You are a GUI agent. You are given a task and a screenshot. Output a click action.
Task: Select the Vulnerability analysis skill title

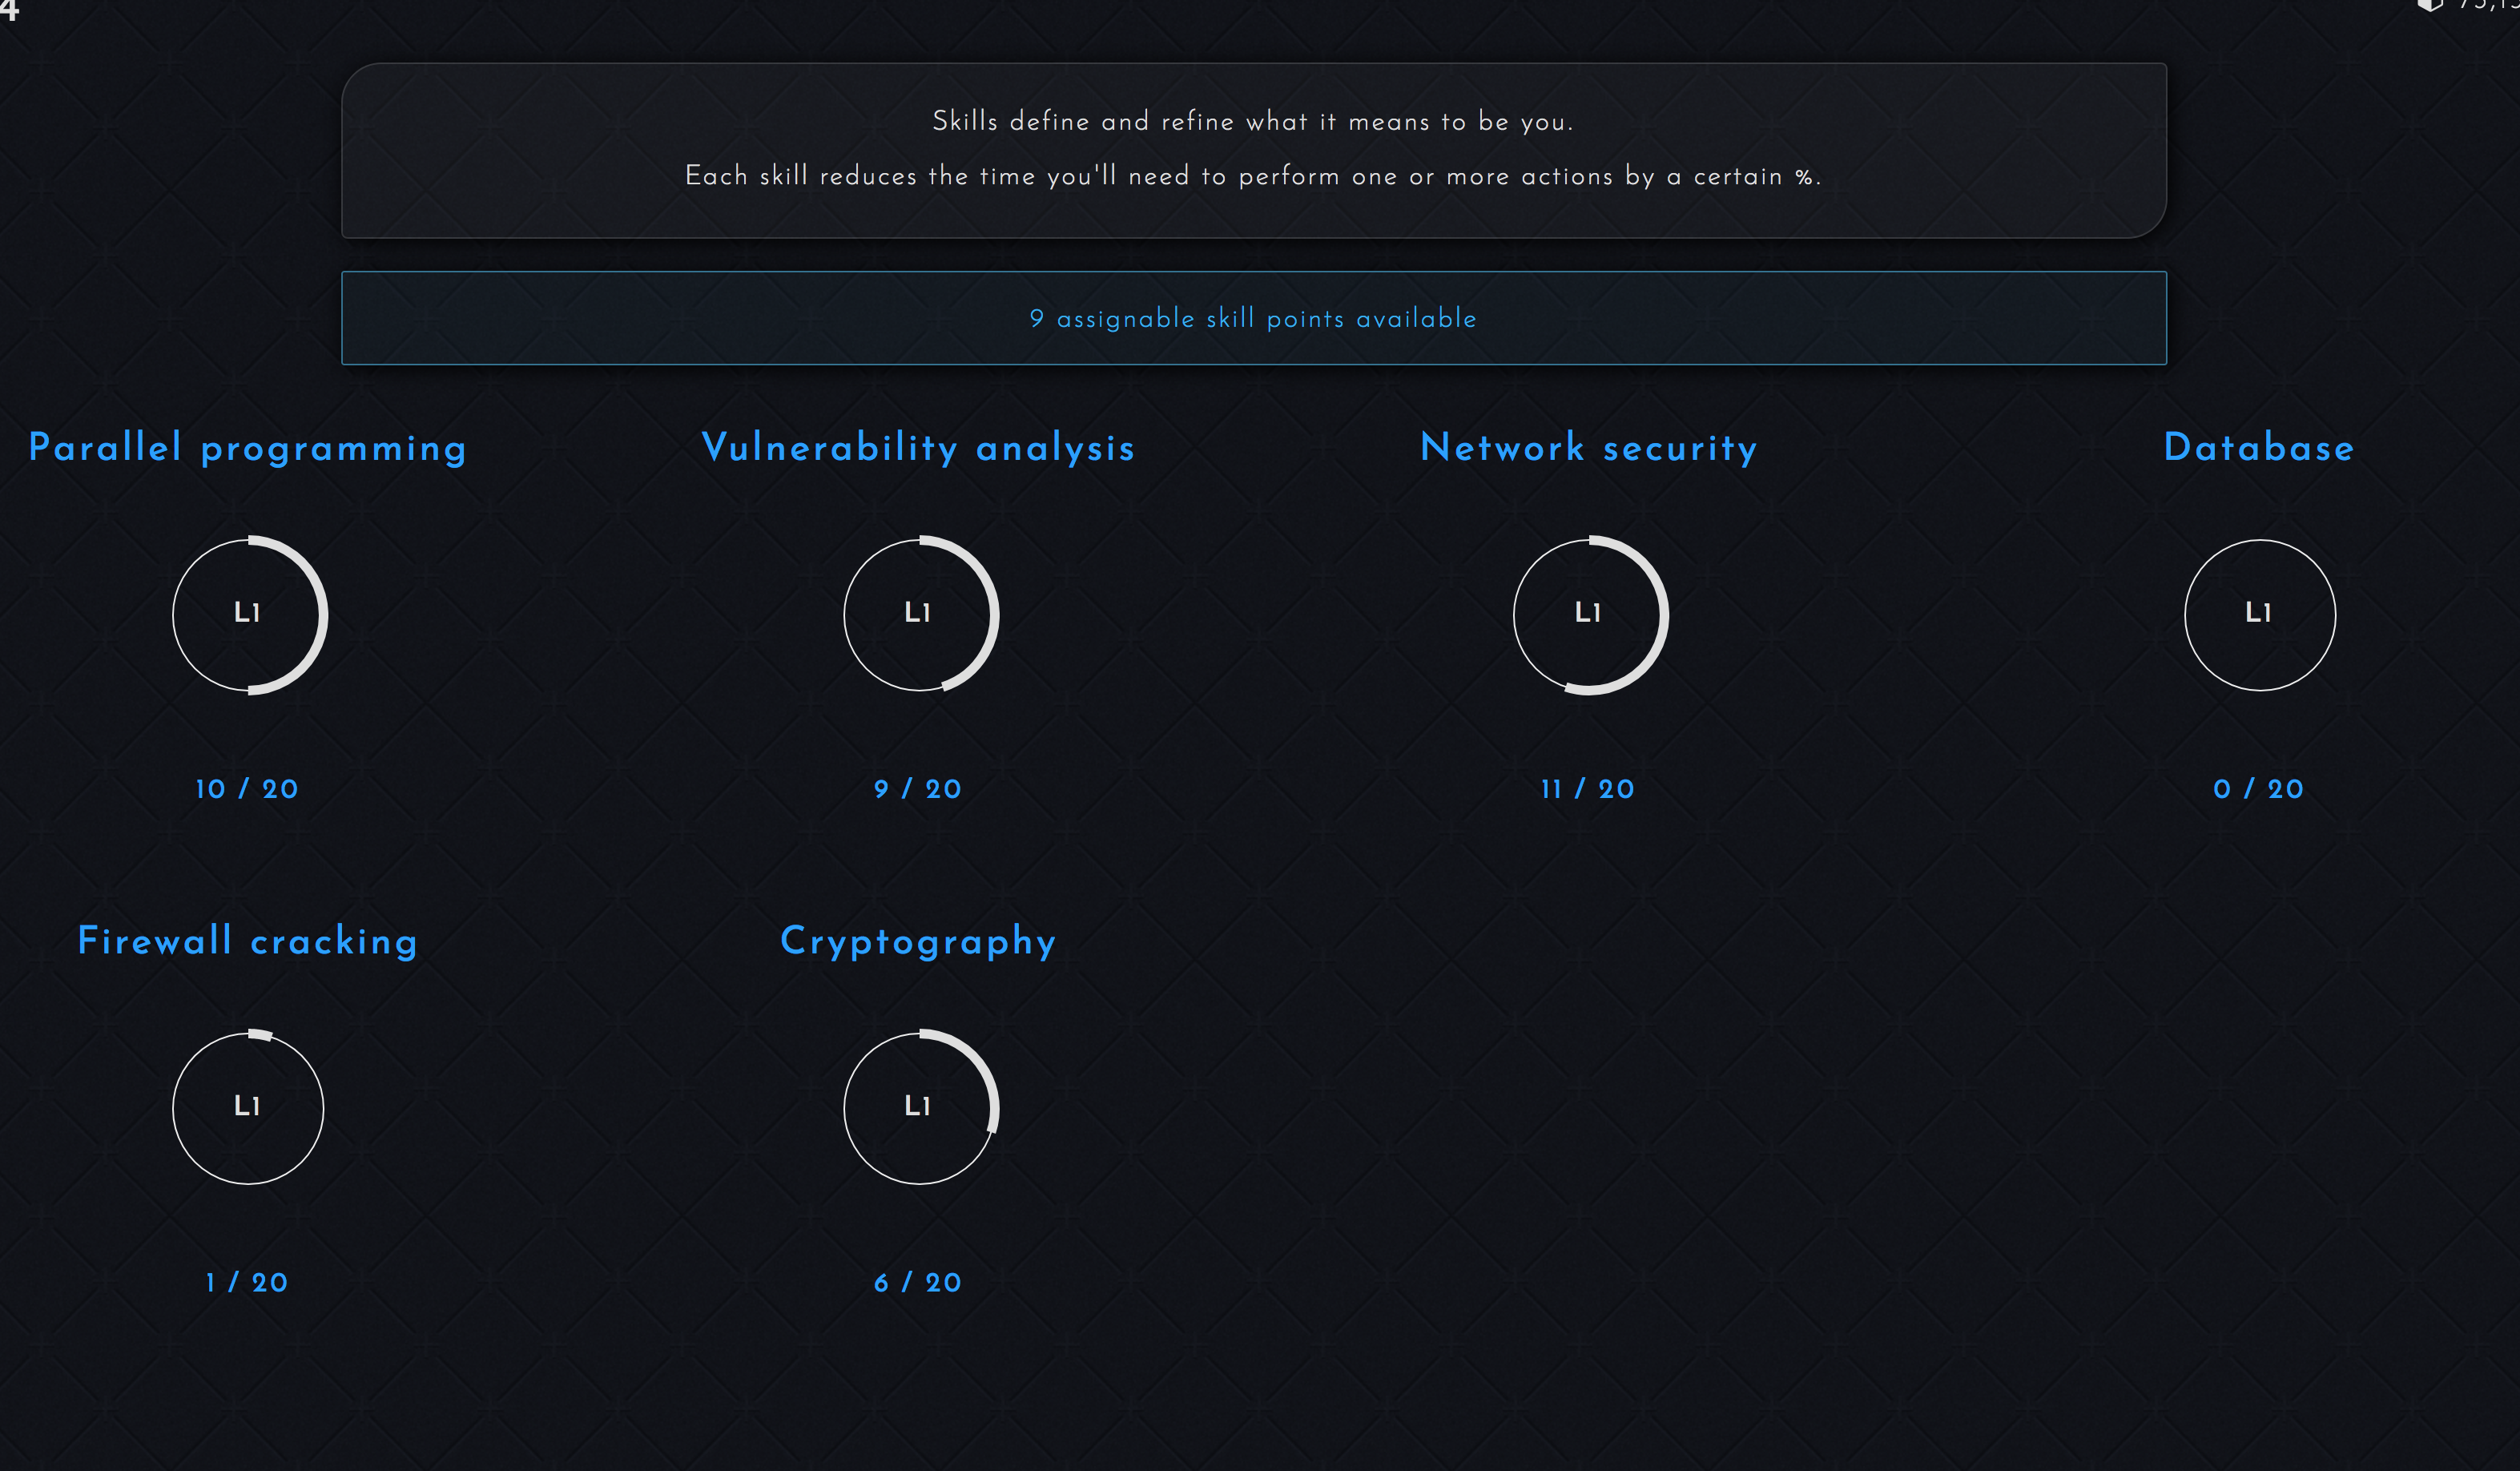(x=919, y=447)
